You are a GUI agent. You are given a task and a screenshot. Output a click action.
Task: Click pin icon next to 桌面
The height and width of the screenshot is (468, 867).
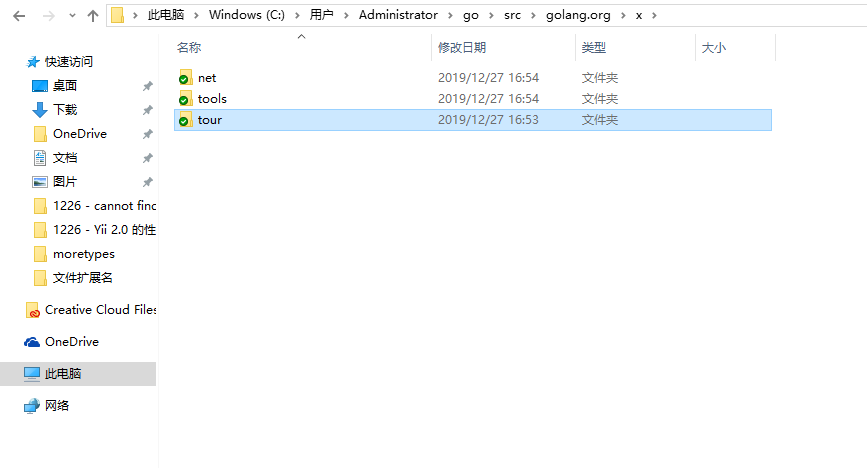(148, 86)
